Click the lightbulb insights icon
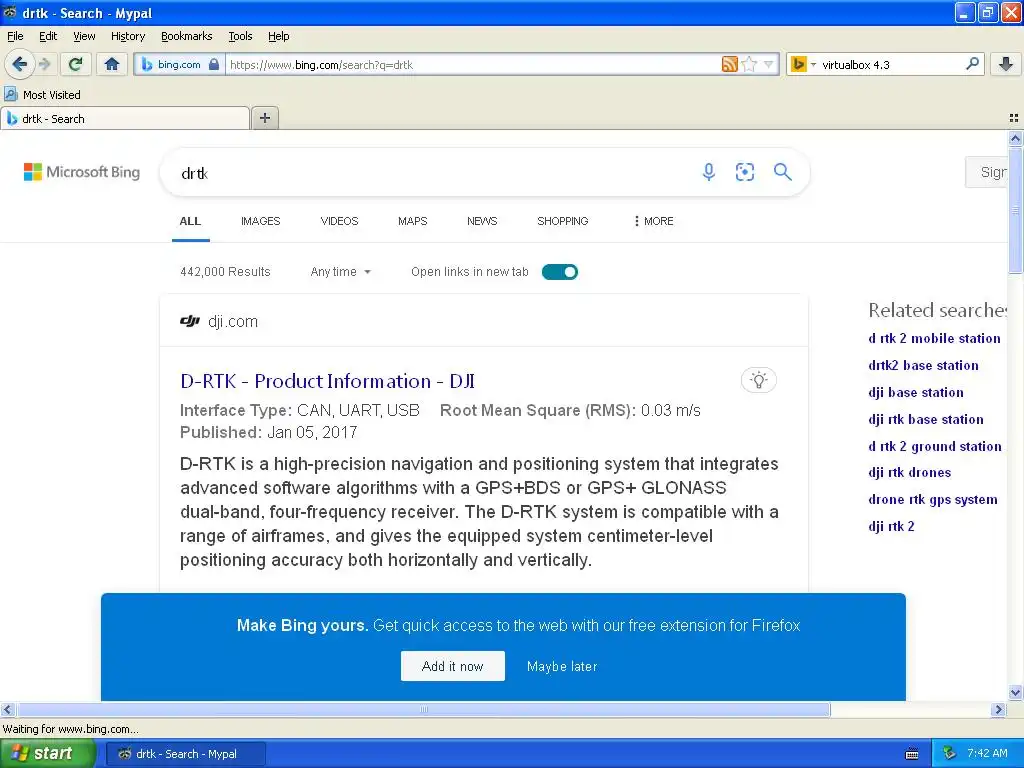Image resolution: width=1024 pixels, height=768 pixels. point(758,380)
